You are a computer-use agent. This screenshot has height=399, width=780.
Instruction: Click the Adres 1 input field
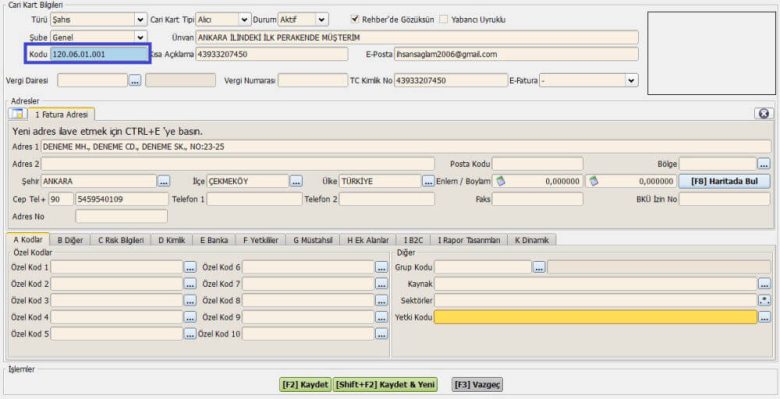click(x=405, y=147)
